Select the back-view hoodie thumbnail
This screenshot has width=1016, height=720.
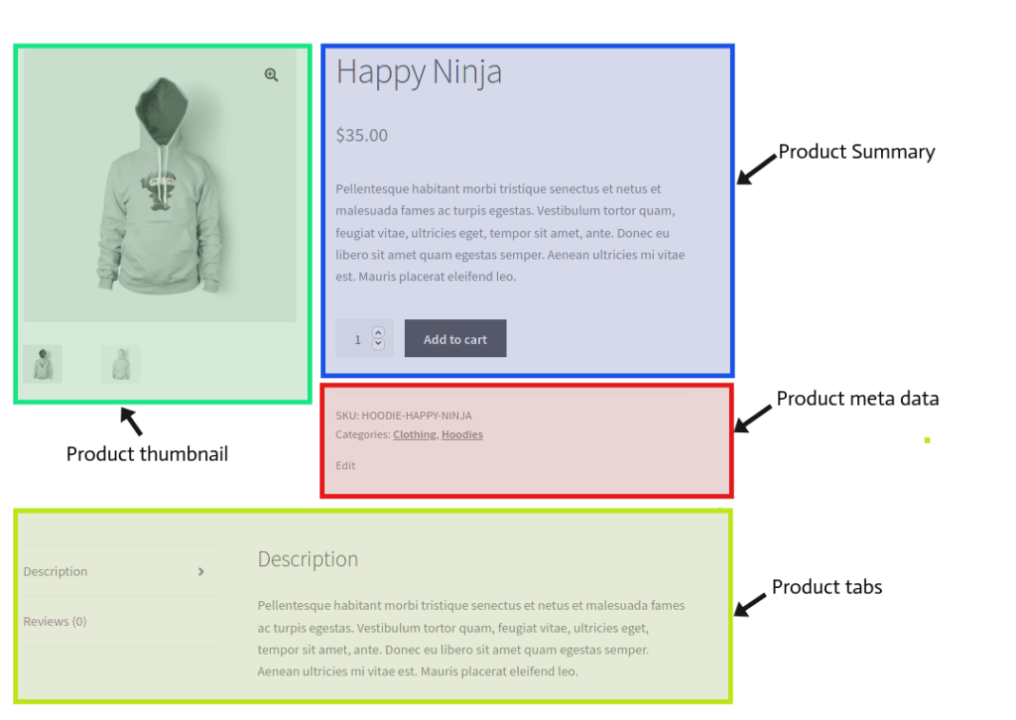tap(120, 364)
